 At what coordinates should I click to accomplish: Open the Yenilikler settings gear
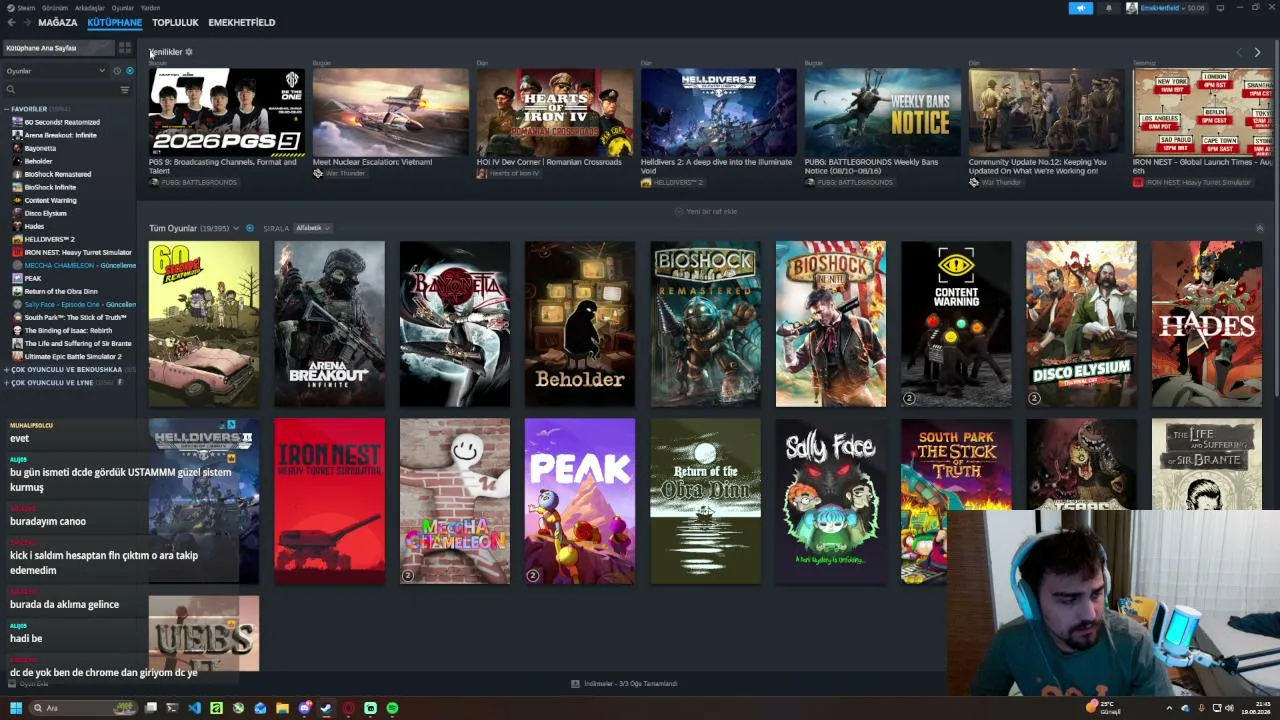pyautogui.click(x=189, y=52)
